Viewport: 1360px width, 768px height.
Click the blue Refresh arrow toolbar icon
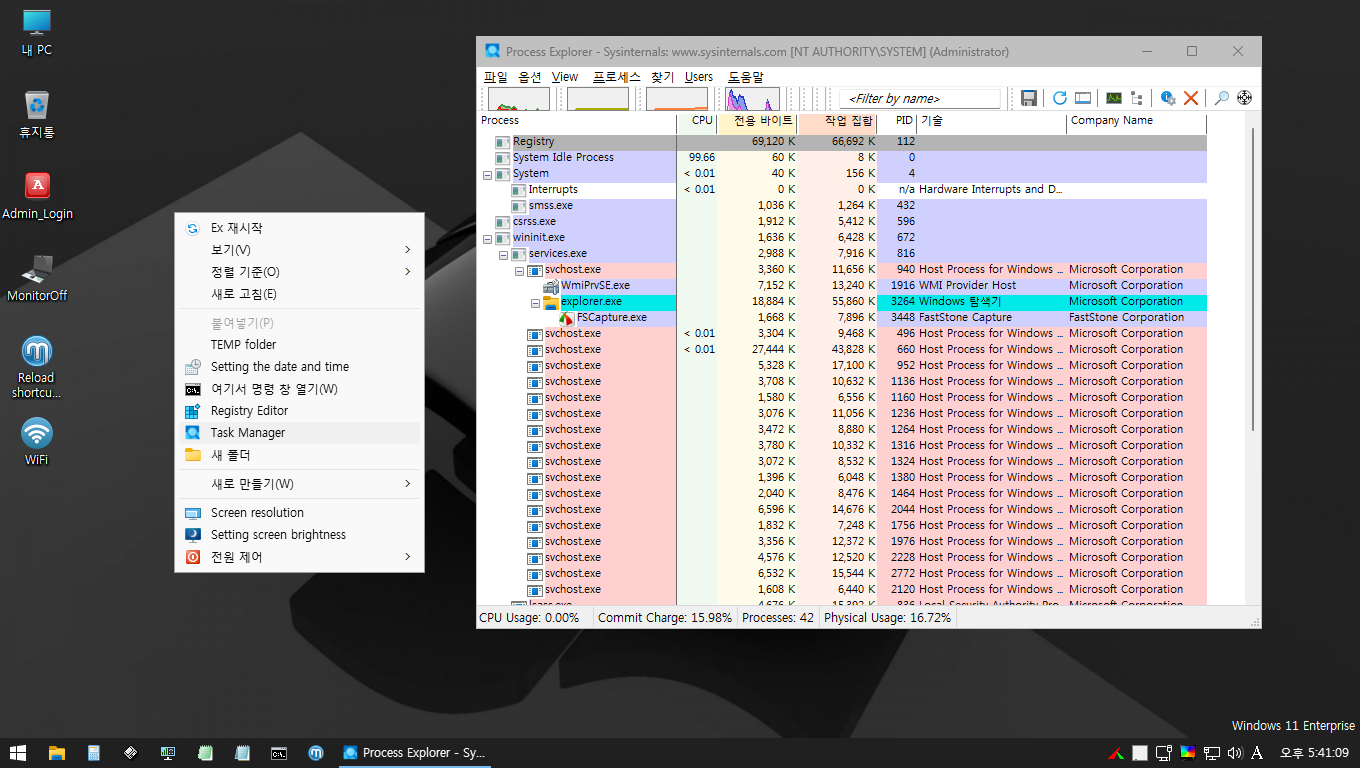[x=1060, y=98]
